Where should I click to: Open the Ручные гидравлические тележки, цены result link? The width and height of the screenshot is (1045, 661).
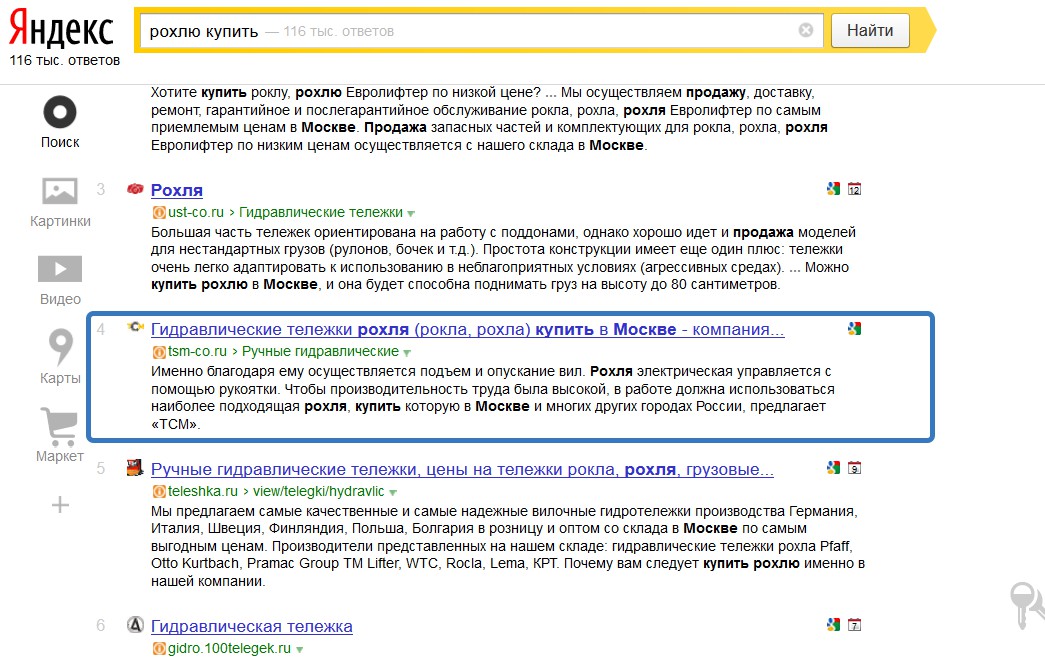point(462,470)
